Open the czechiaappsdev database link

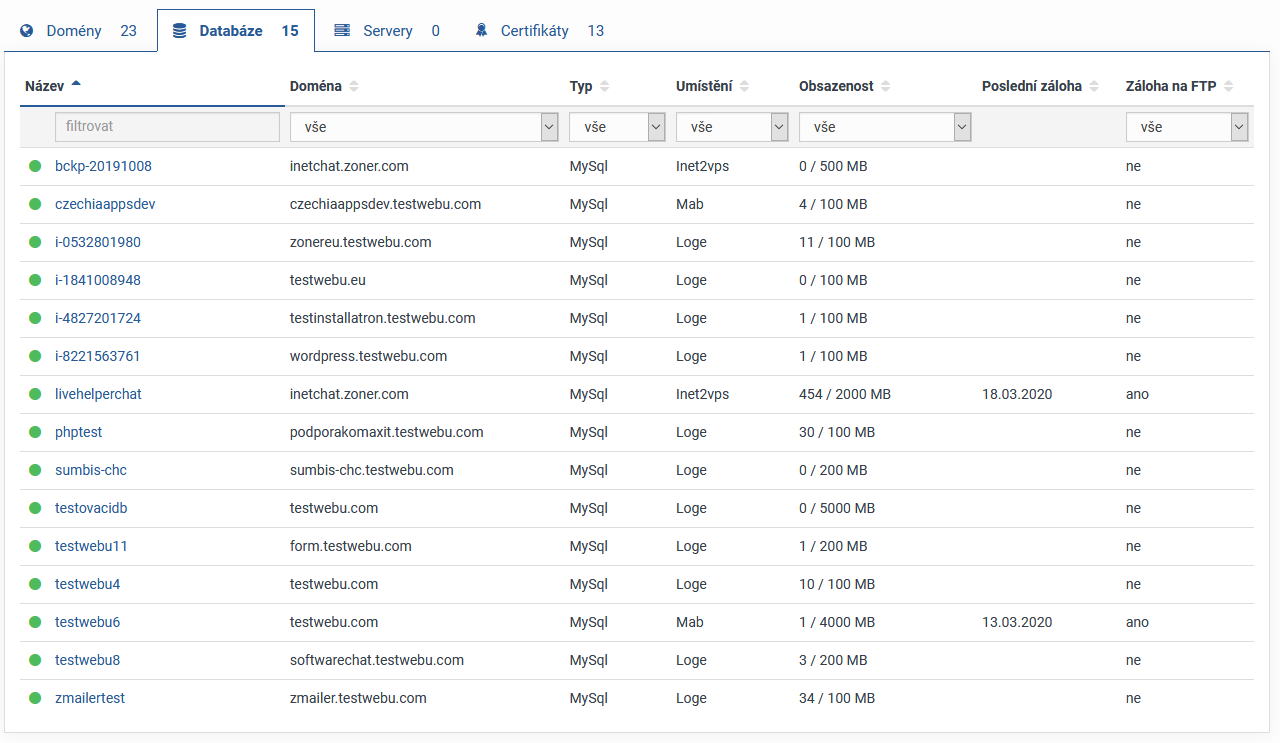coord(105,204)
